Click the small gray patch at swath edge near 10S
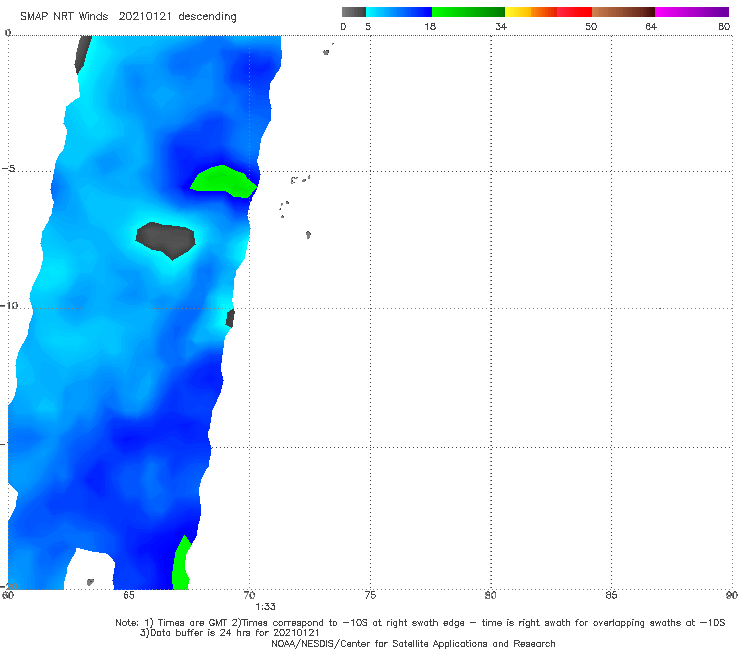This screenshot has height=650, width=740. coord(230,318)
